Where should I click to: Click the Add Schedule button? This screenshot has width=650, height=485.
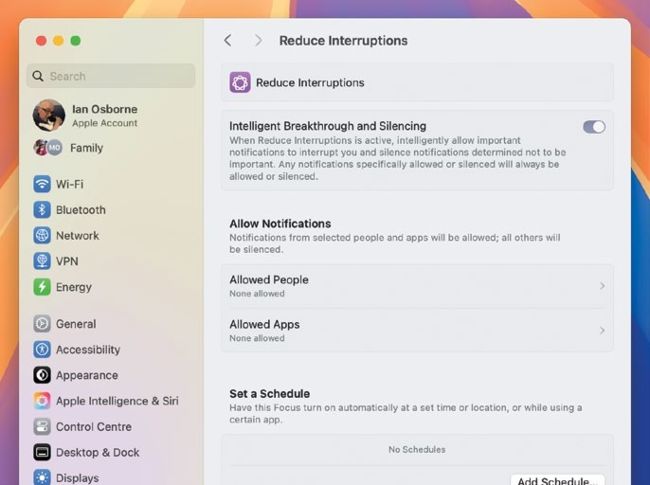coord(558,480)
